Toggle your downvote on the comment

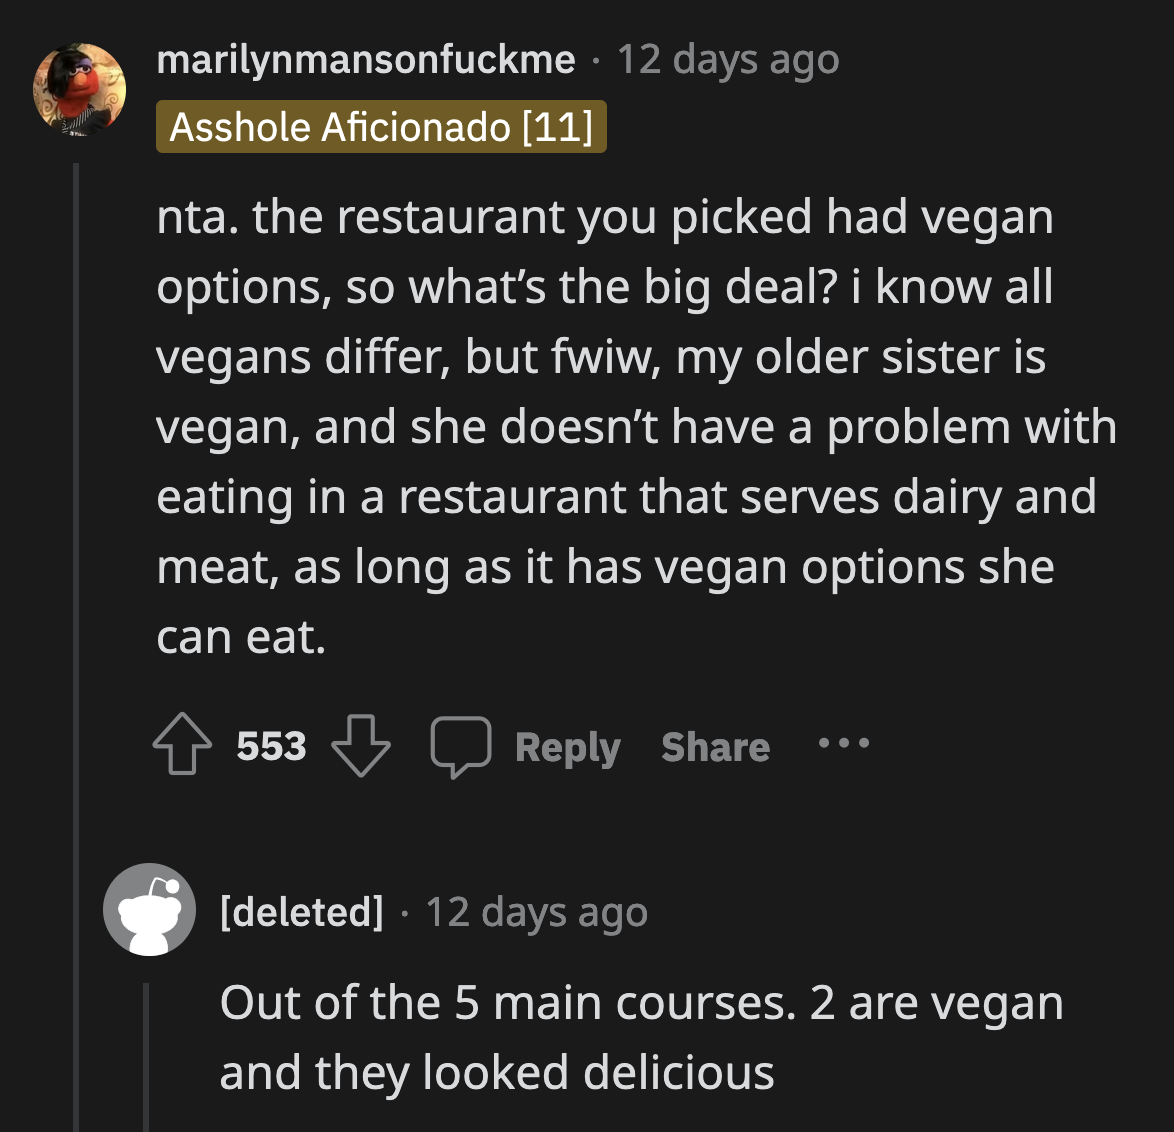pyautogui.click(x=361, y=744)
